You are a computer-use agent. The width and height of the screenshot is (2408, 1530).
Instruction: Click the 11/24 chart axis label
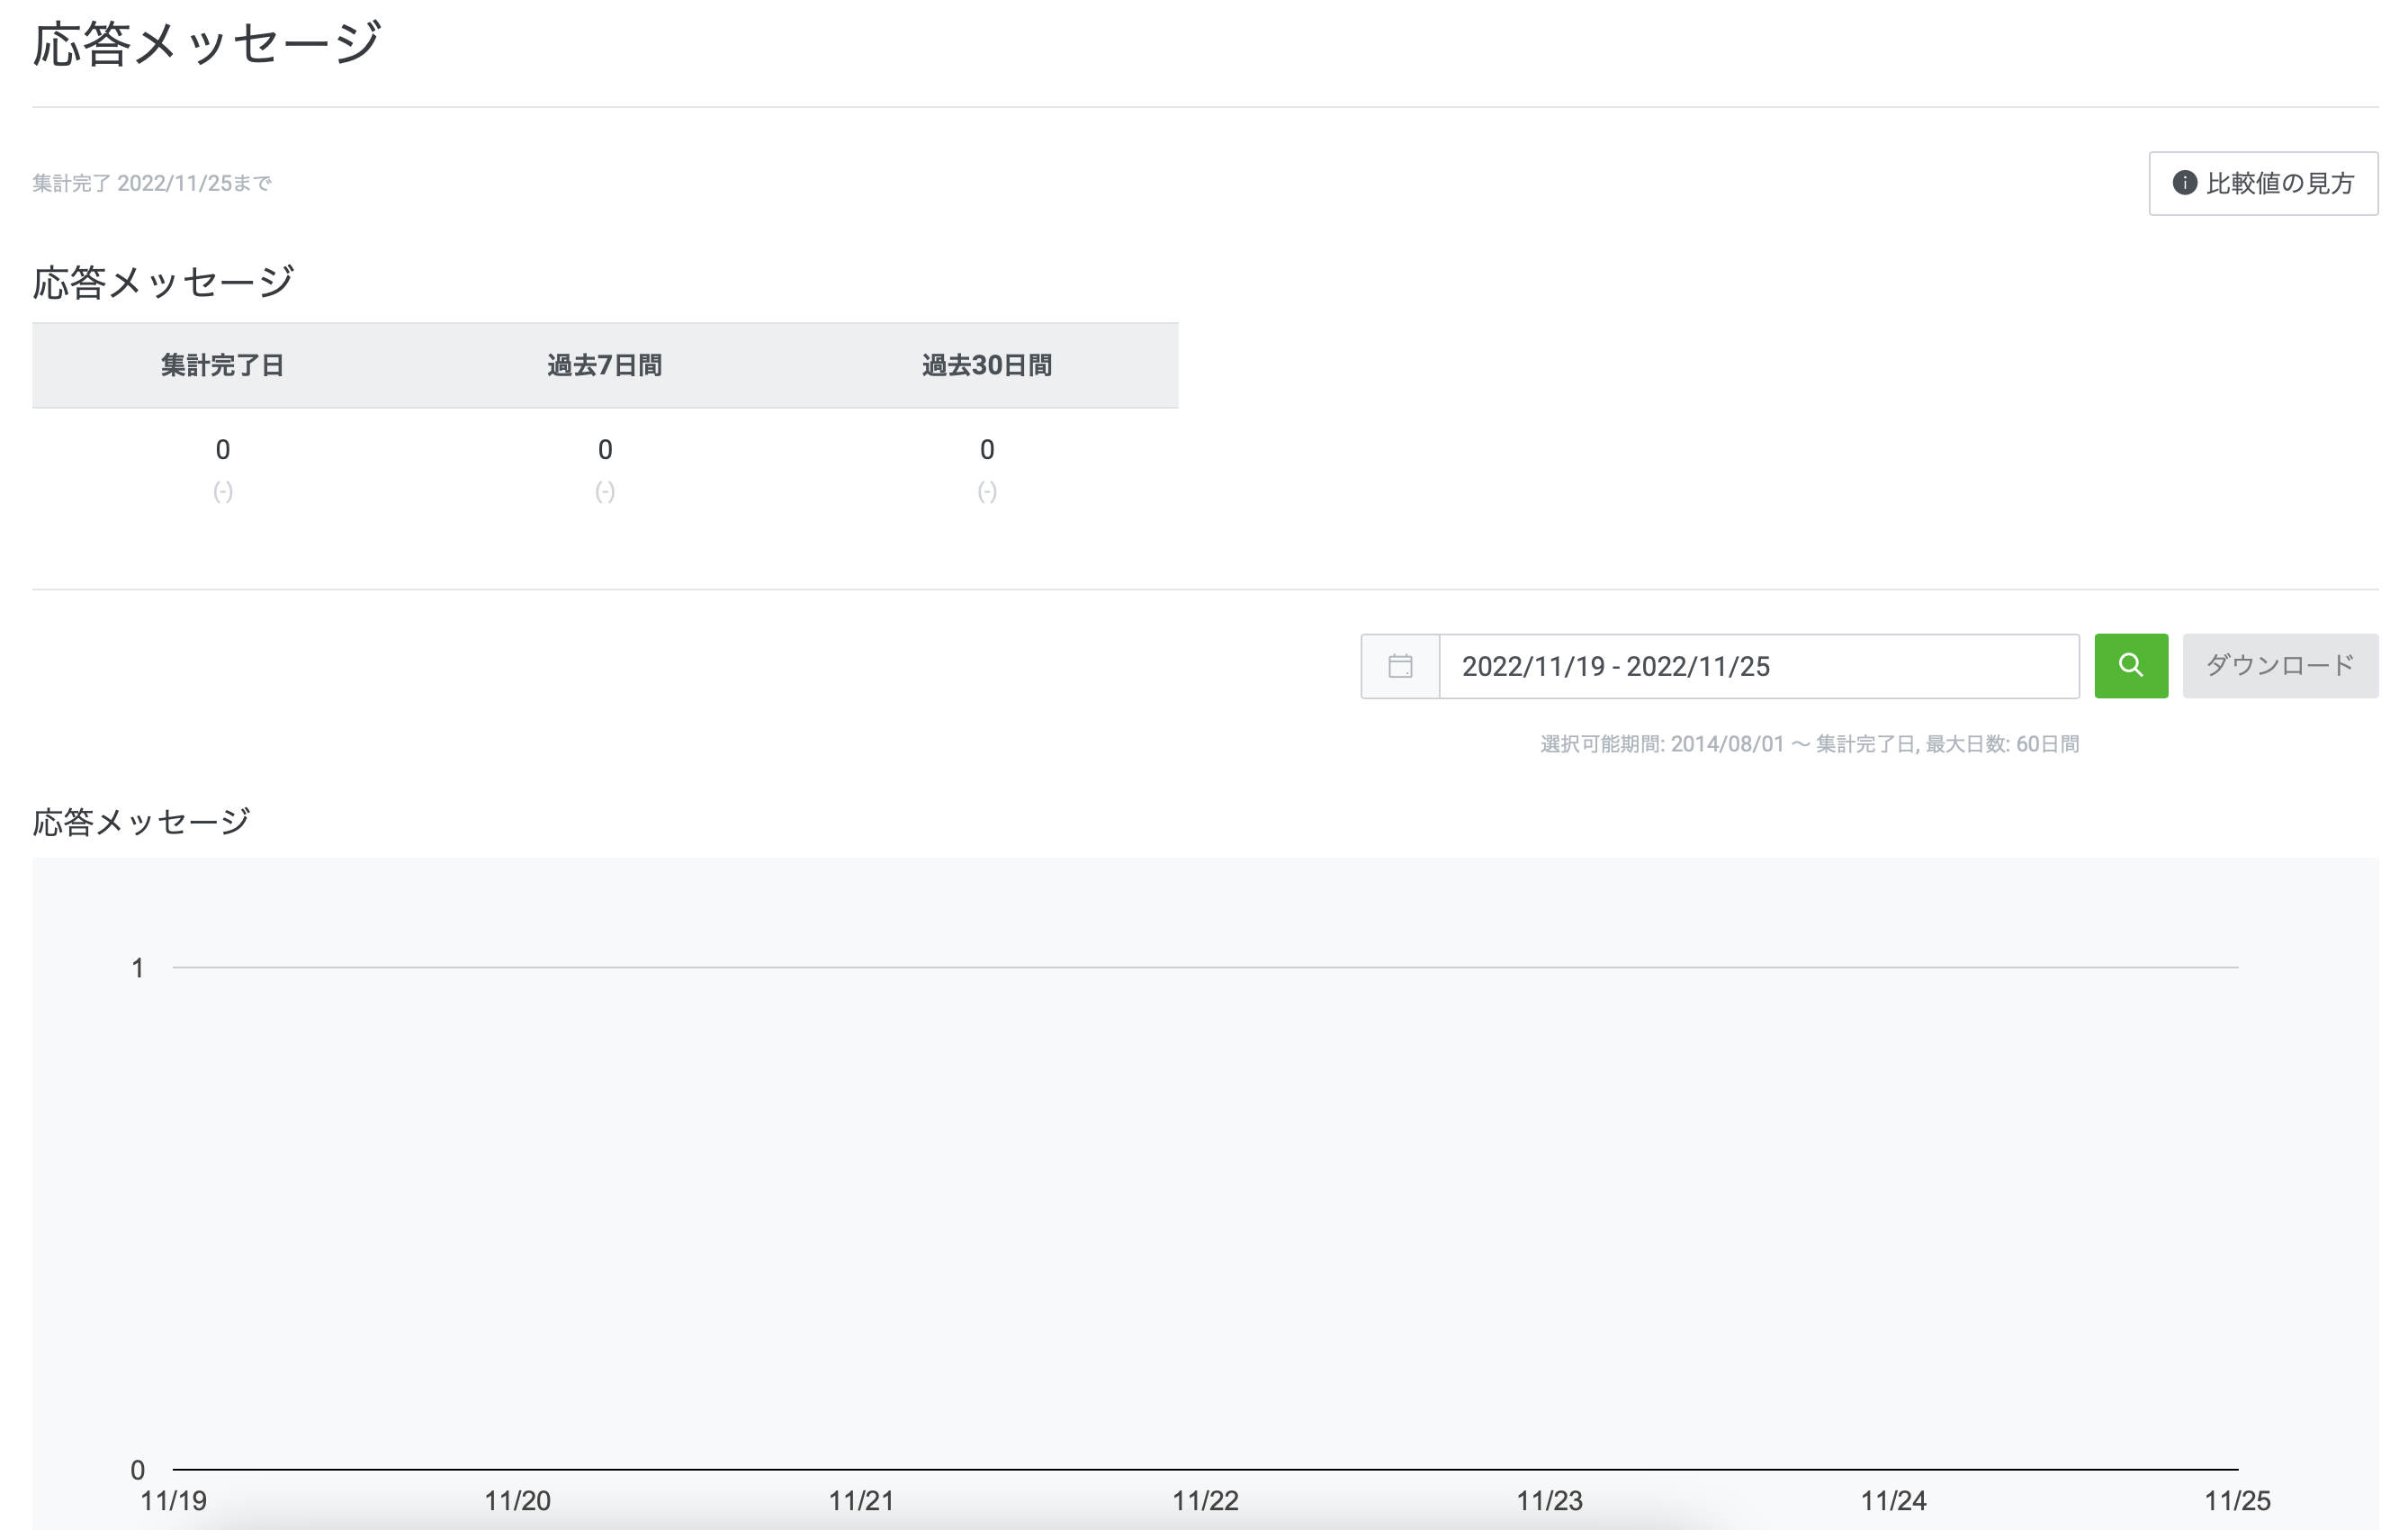point(1894,1500)
